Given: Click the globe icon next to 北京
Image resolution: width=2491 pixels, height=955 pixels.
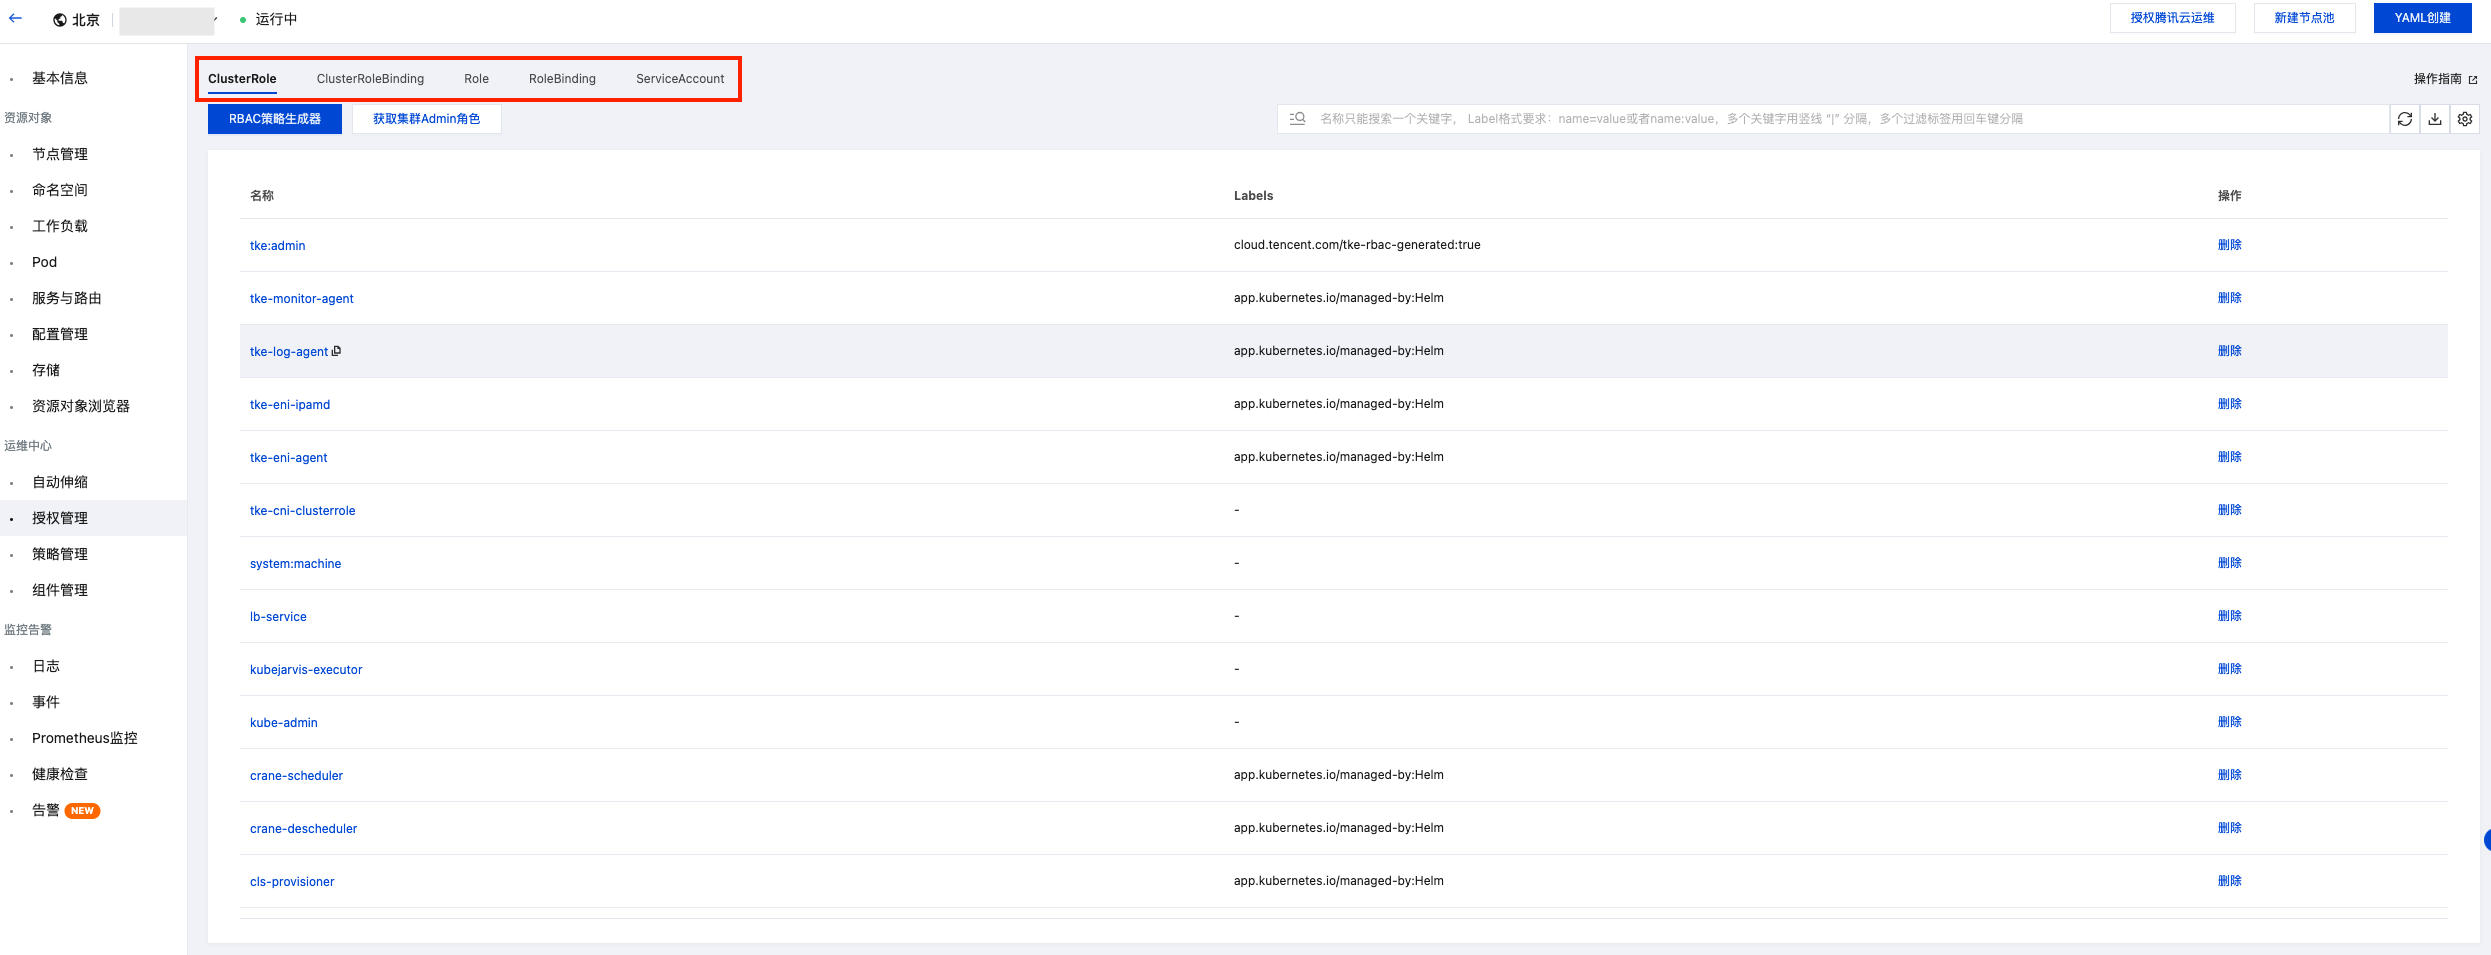Looking at the screenshot, I should point(60,20).
